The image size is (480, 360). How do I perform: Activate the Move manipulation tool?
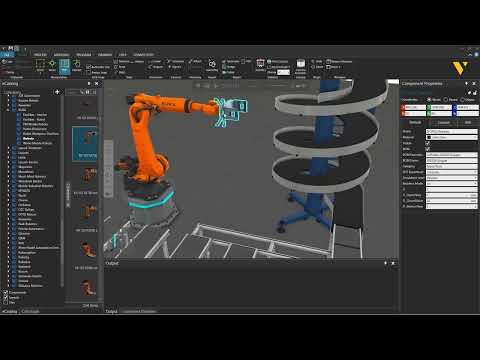[52, 66]
